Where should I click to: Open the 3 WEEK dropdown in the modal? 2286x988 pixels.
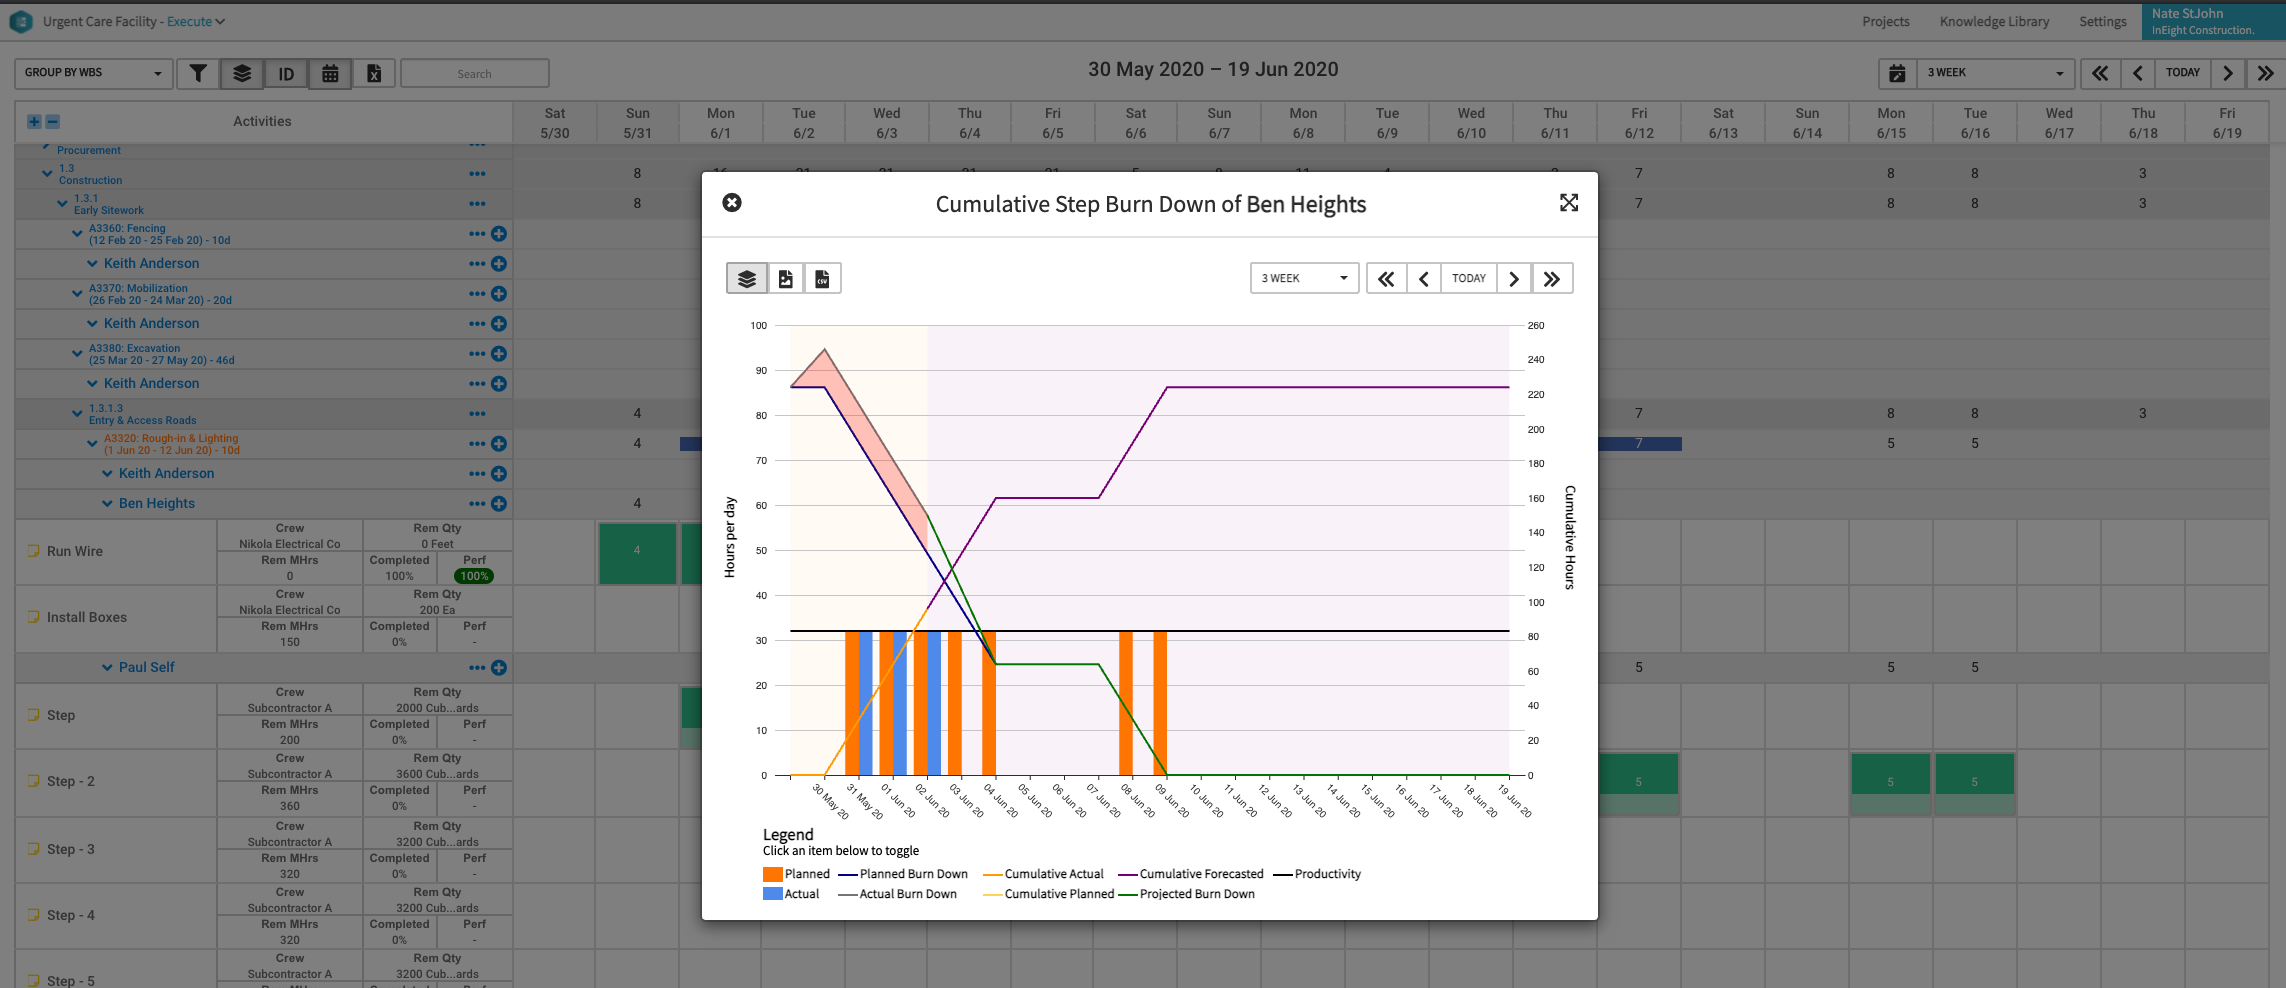[x=1303, y=278]
